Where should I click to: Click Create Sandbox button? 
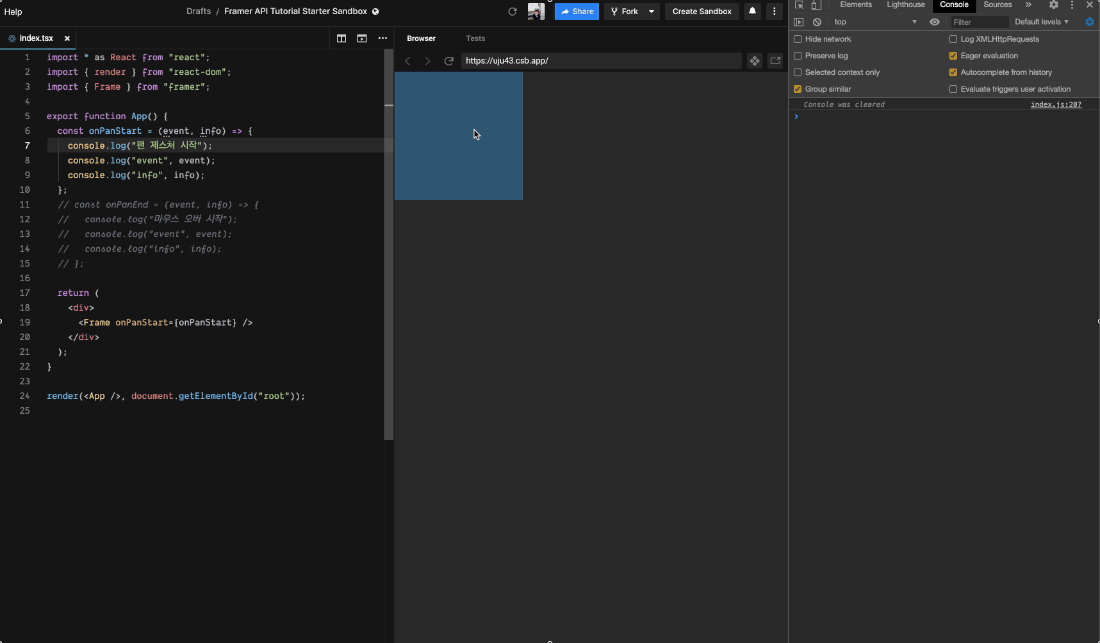[x=702, y=11]
